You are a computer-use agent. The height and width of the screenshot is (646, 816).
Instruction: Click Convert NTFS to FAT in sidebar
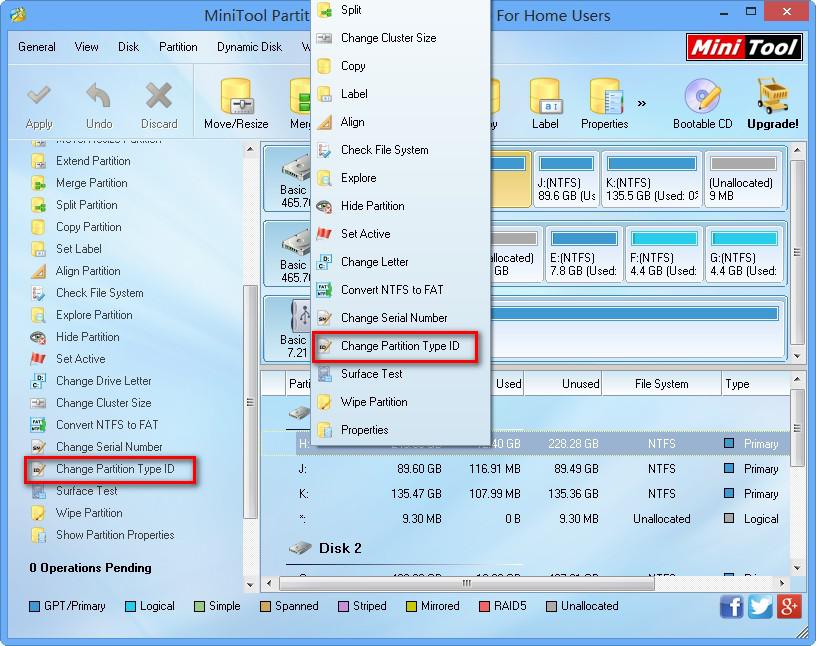[x=107, y=425]
